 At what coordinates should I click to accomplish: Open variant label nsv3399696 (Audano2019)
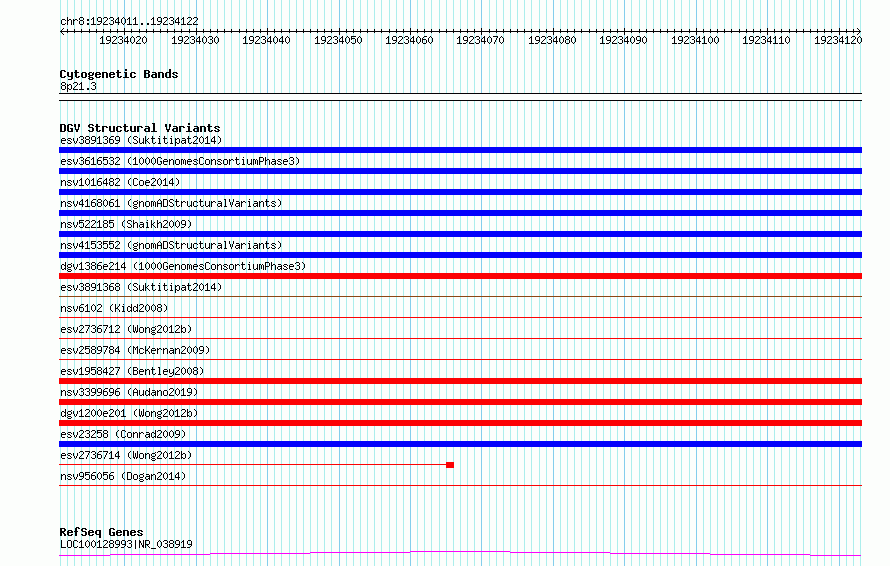click(129, 392)
